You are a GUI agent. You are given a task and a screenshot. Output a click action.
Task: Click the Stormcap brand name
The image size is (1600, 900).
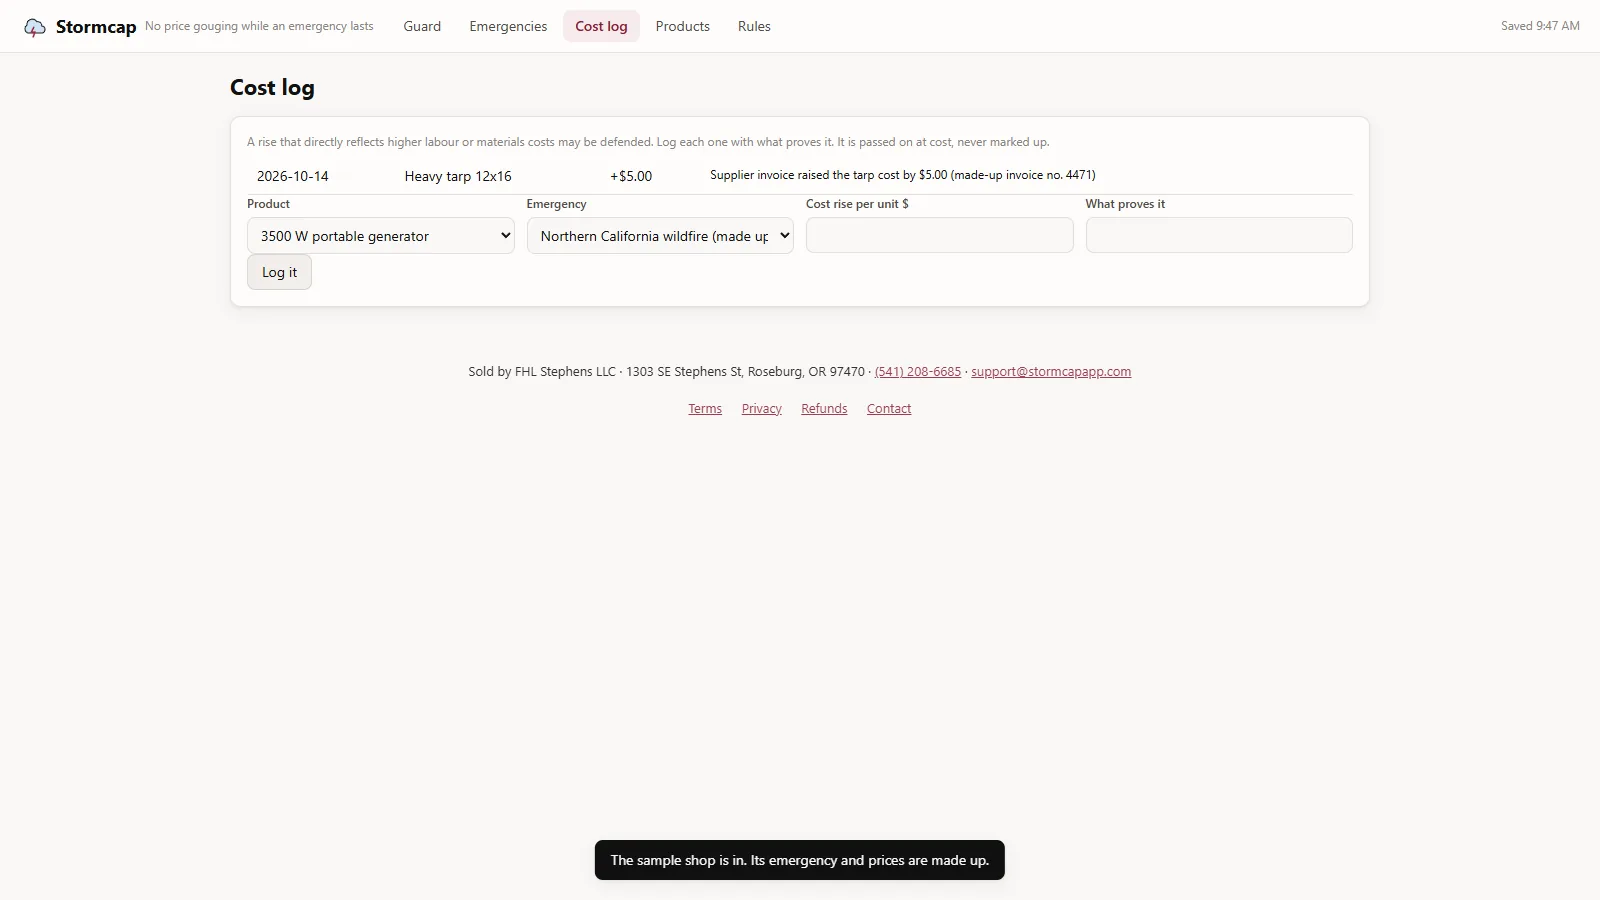[96, 27]
